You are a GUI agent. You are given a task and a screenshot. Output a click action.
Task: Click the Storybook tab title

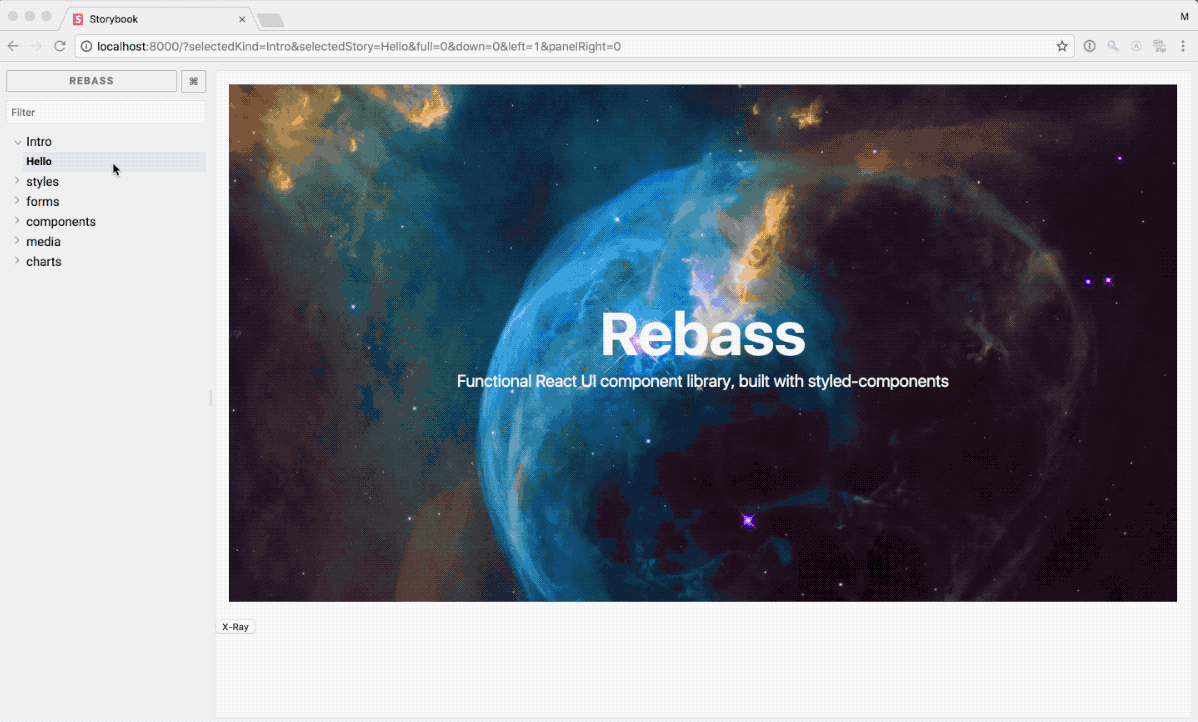(x=114, y=19)
